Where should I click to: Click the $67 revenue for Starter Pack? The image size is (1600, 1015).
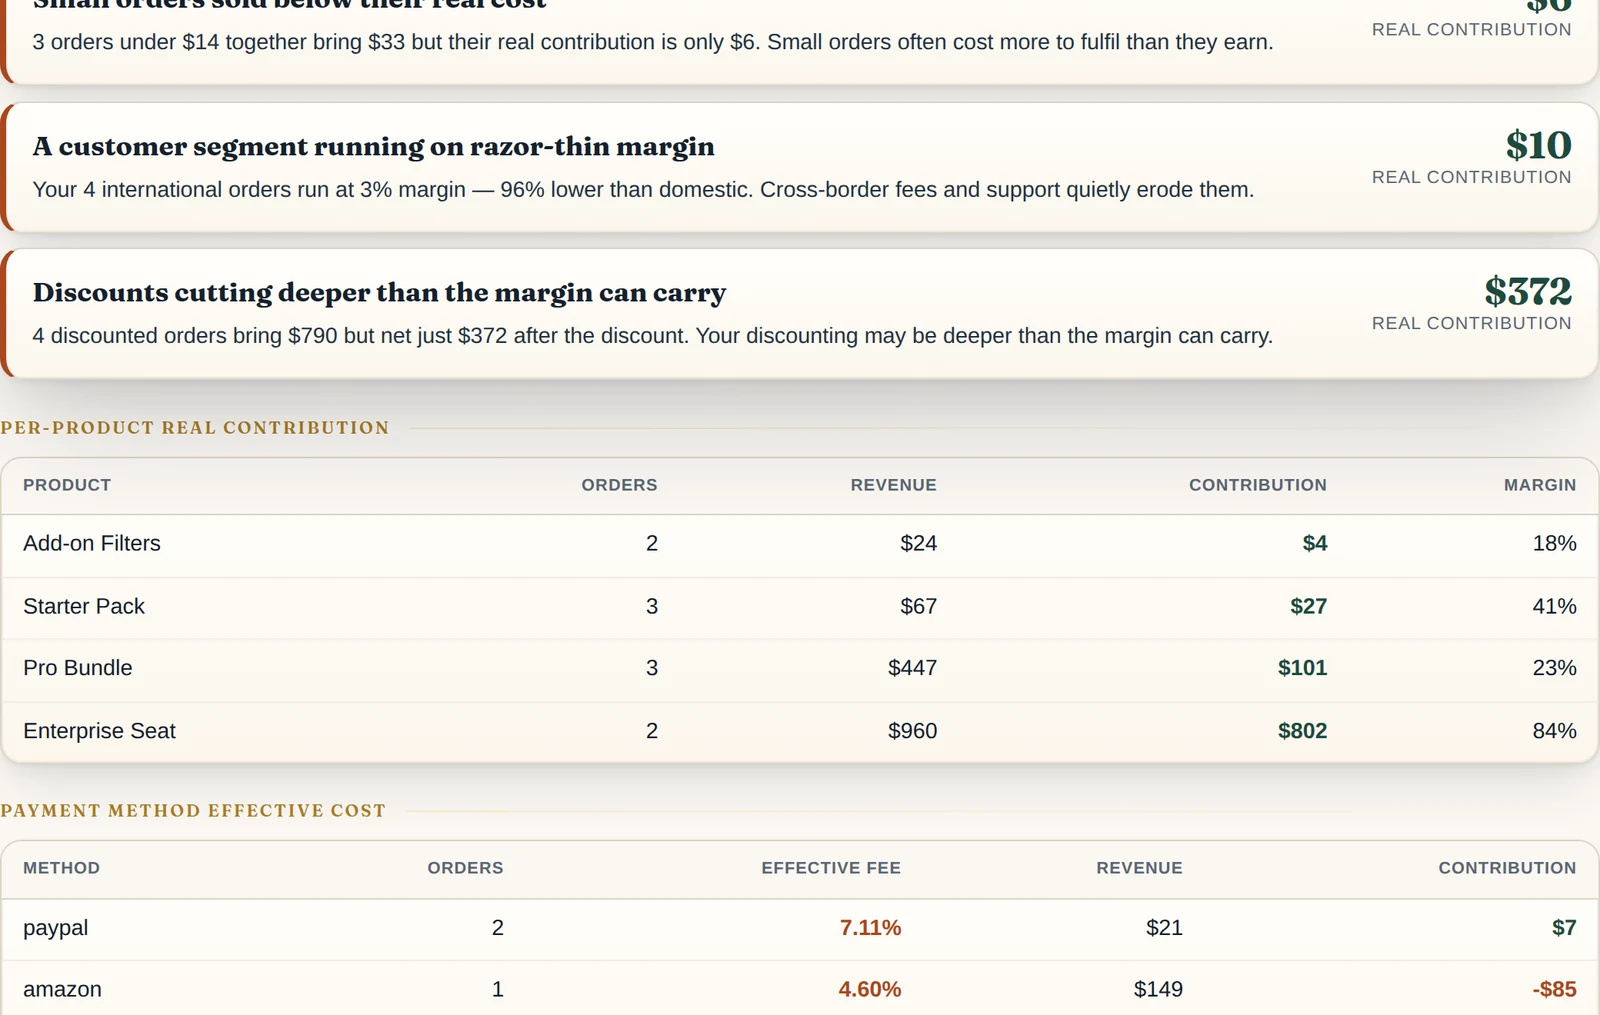918,607
